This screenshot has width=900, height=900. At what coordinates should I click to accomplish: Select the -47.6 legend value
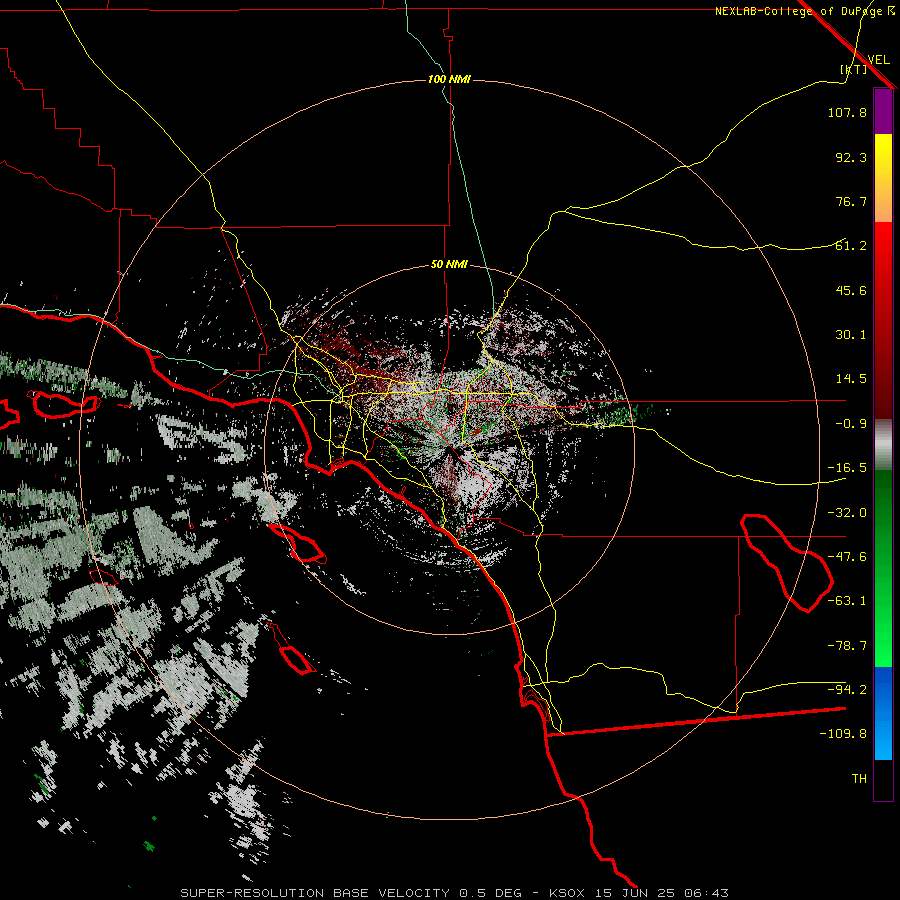pyautogui.click(x=847, y=557)
